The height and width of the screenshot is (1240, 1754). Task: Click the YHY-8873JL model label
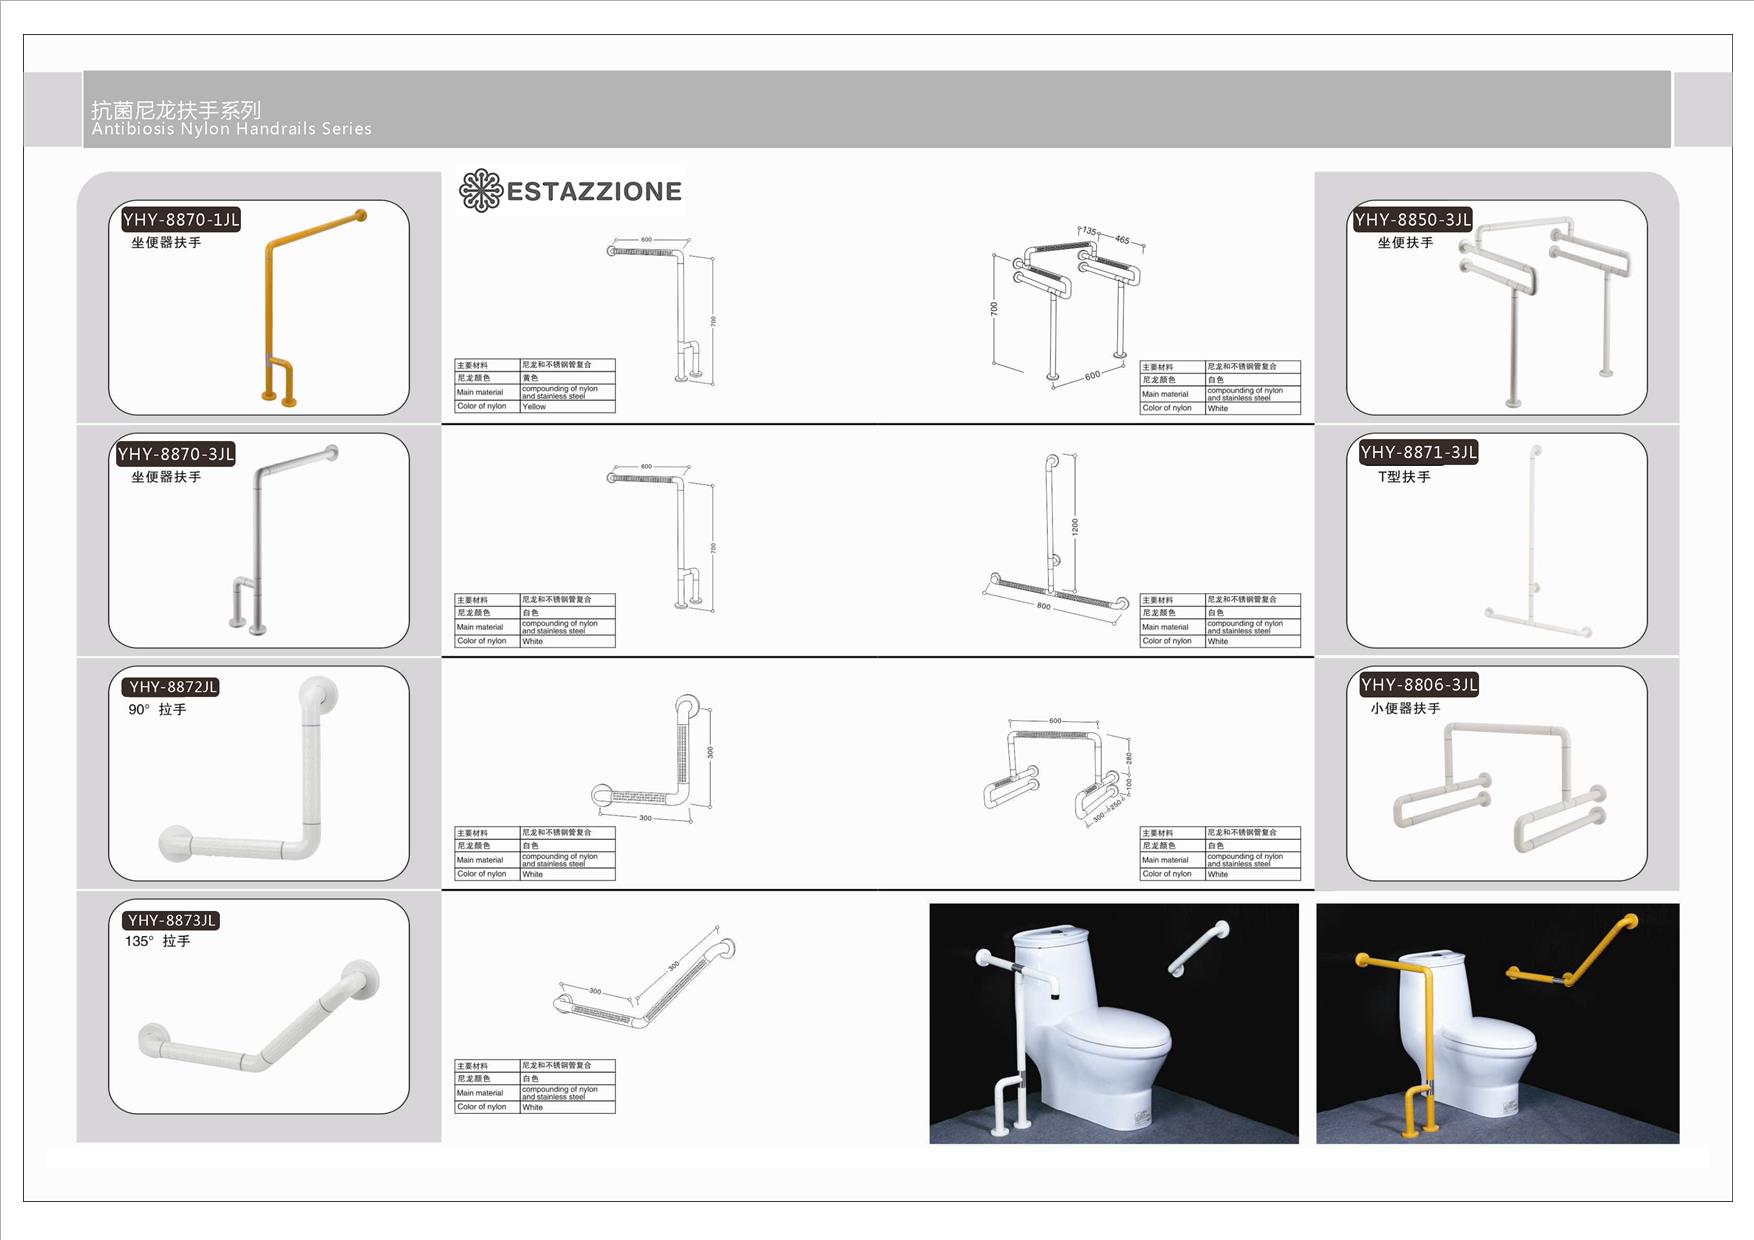[x=172, y=920]
